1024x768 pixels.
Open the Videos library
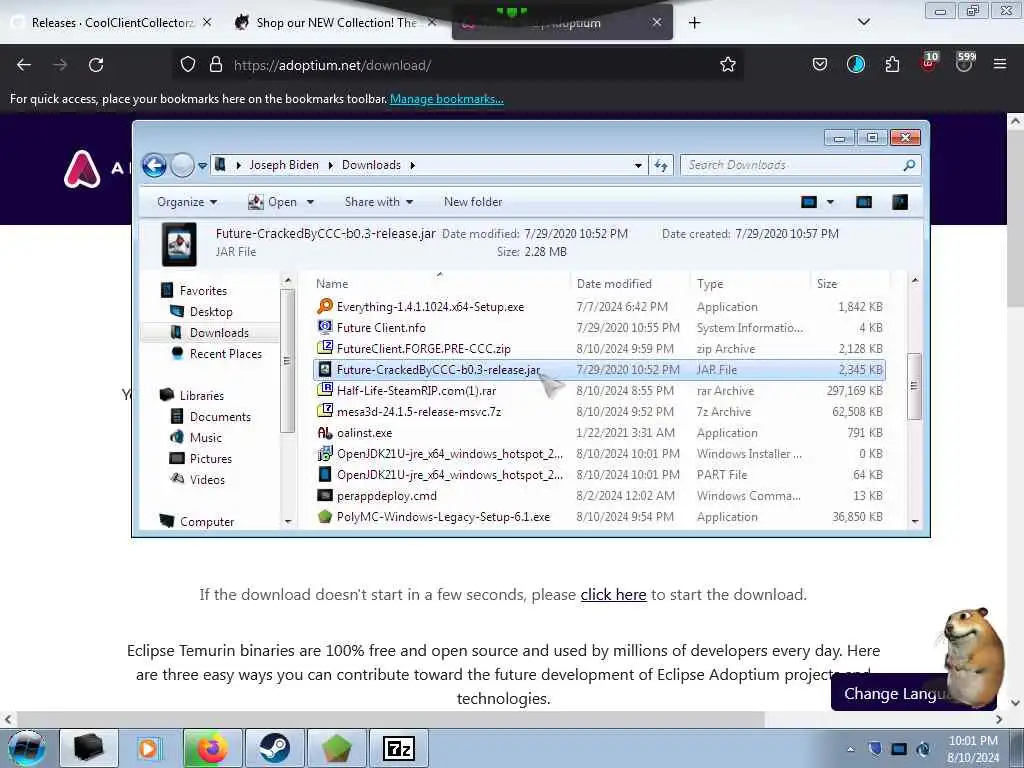(207, 479)
